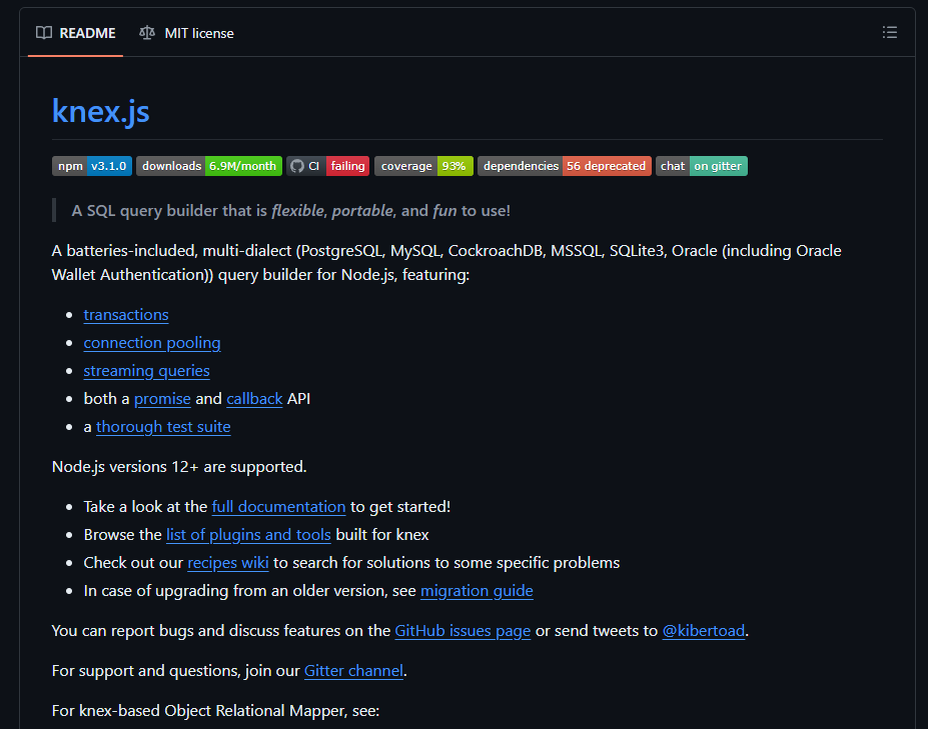Open the thorough test suite link
This screenshot has width=928, height=729.
click(x=163, y=427)
